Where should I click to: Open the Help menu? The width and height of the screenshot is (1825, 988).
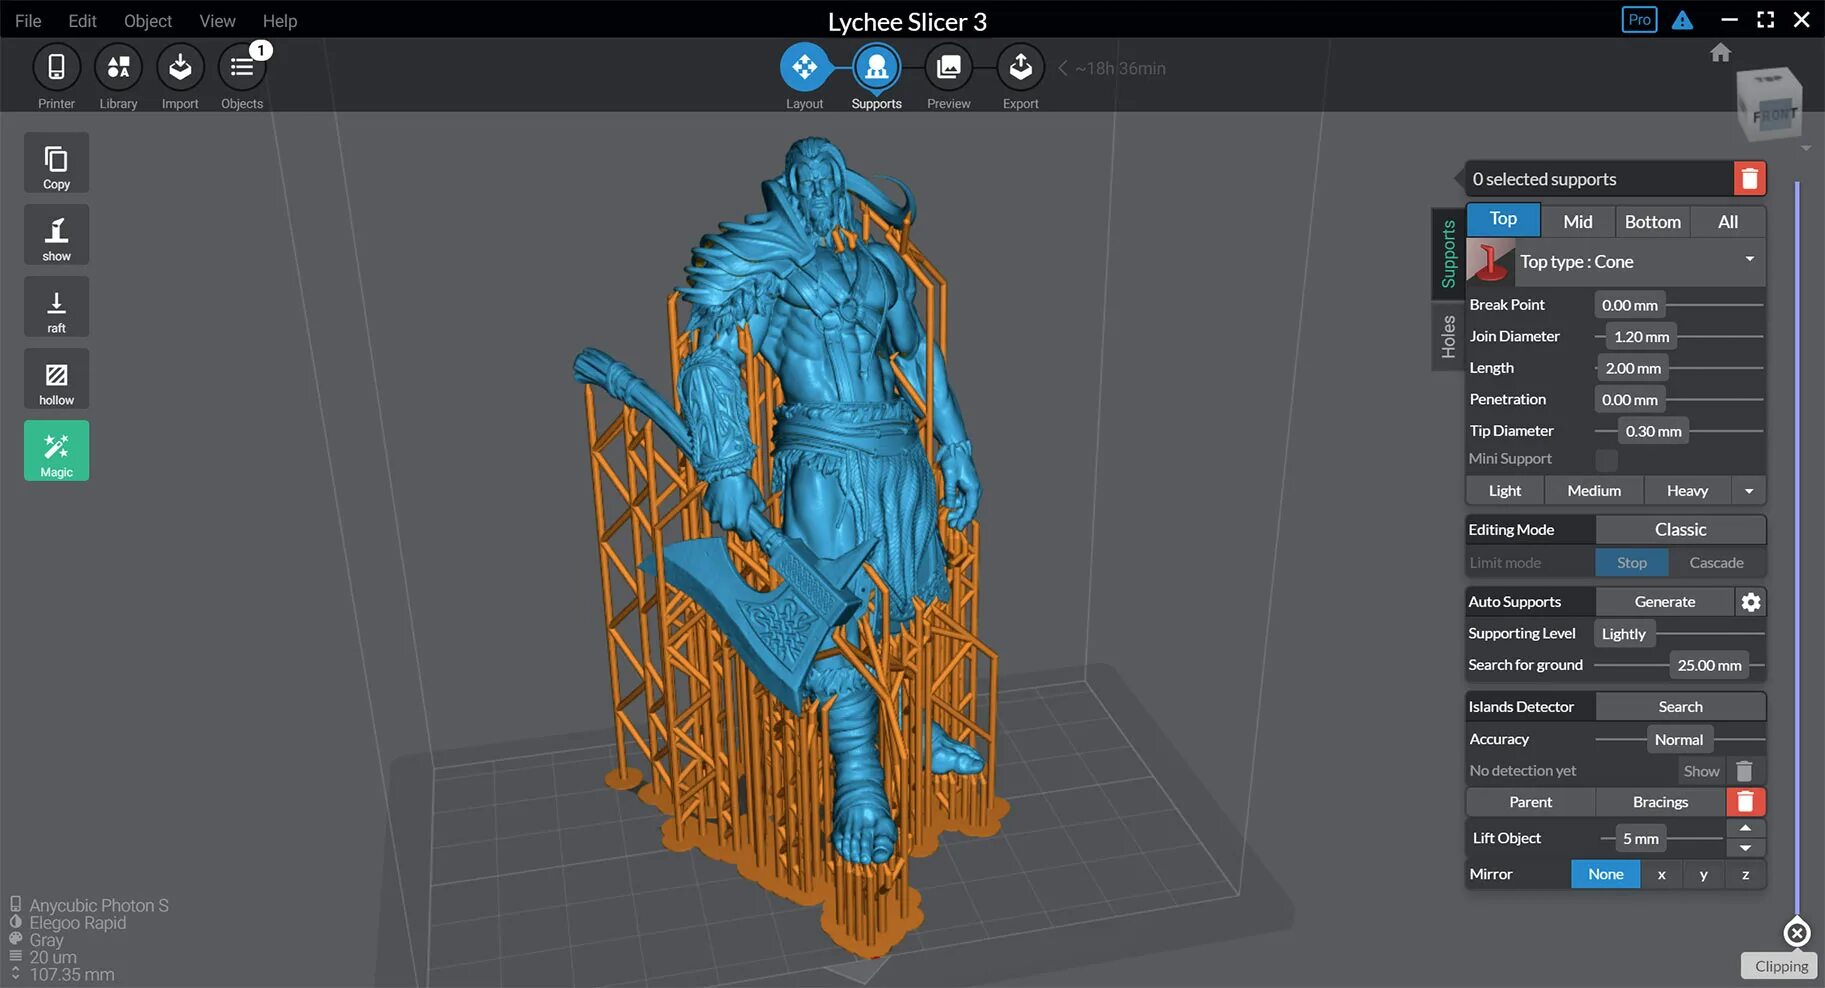coord(280,21)
